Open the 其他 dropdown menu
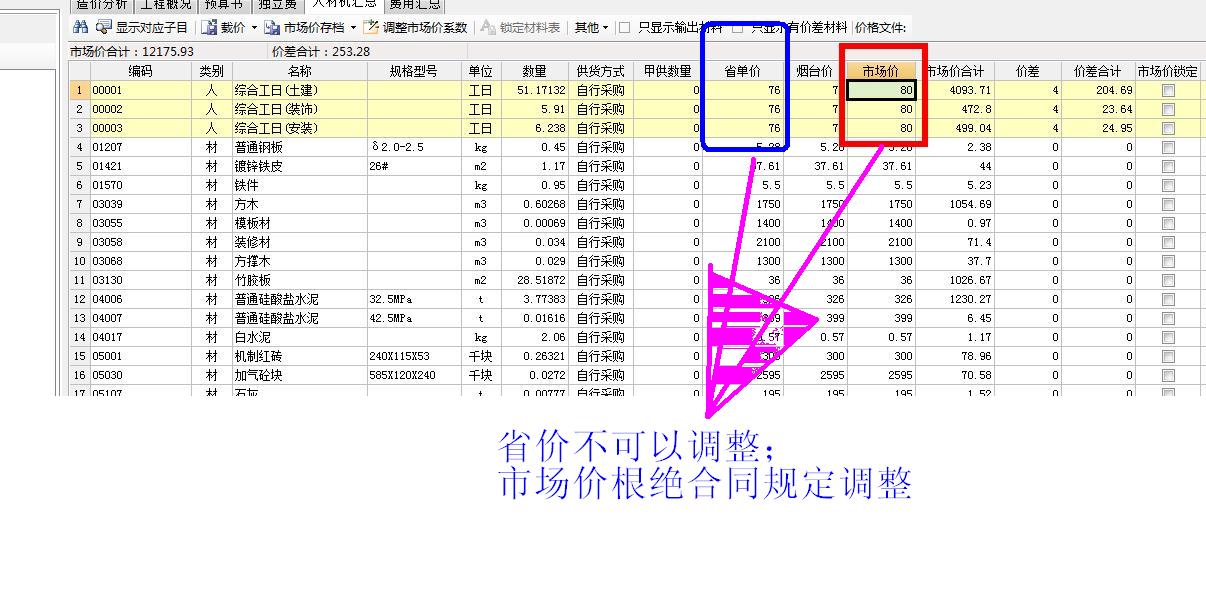The image size is (1206, 600). (x=591, y=27)
